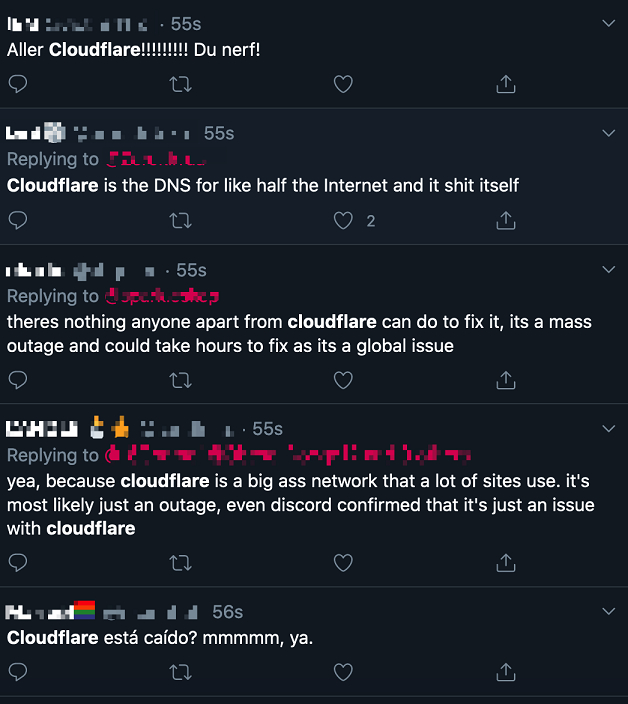Retweet the 'está caído' tweet

[181, 670]
